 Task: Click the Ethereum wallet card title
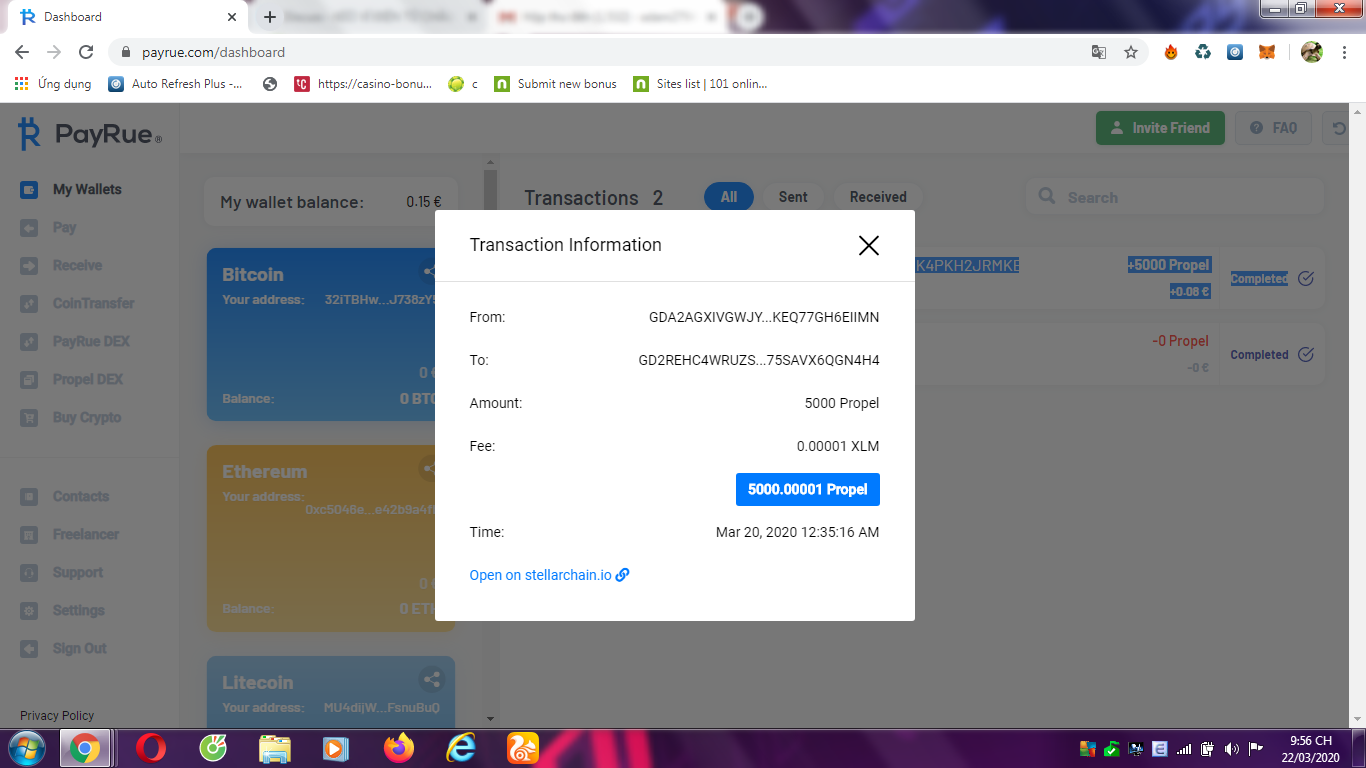(x=265, y=472)
